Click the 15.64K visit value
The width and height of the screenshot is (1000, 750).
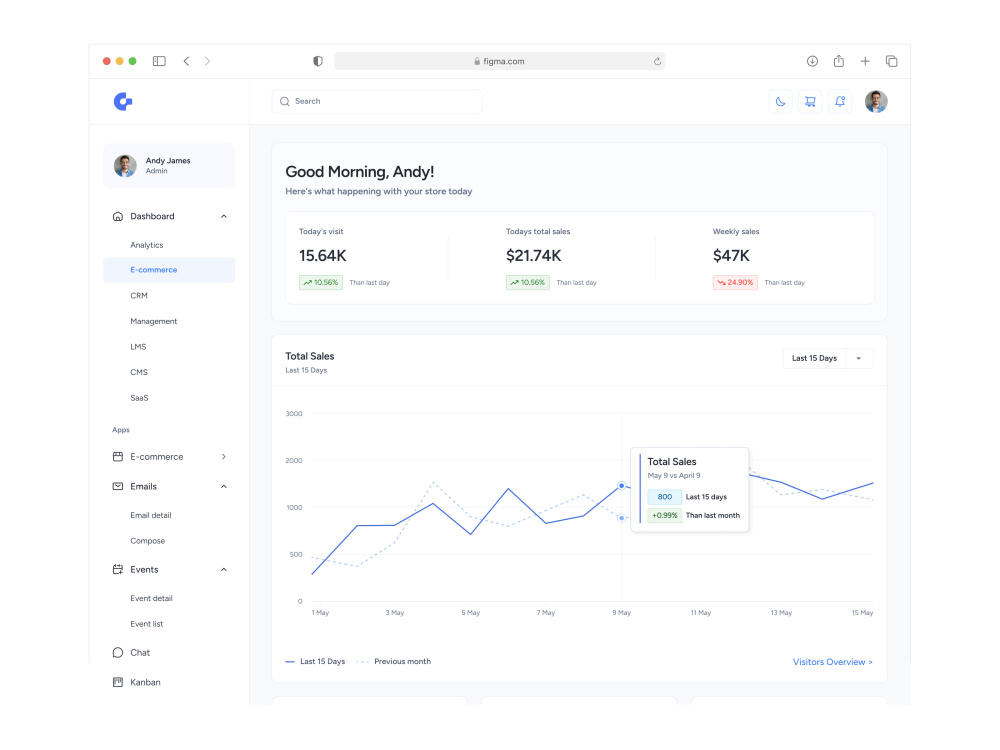[x=323, y=256]
